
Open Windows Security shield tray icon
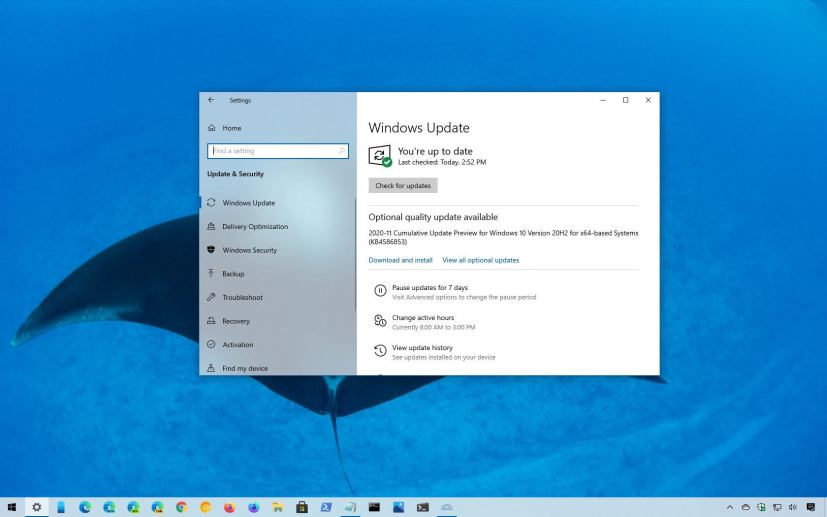pos(761,508)
